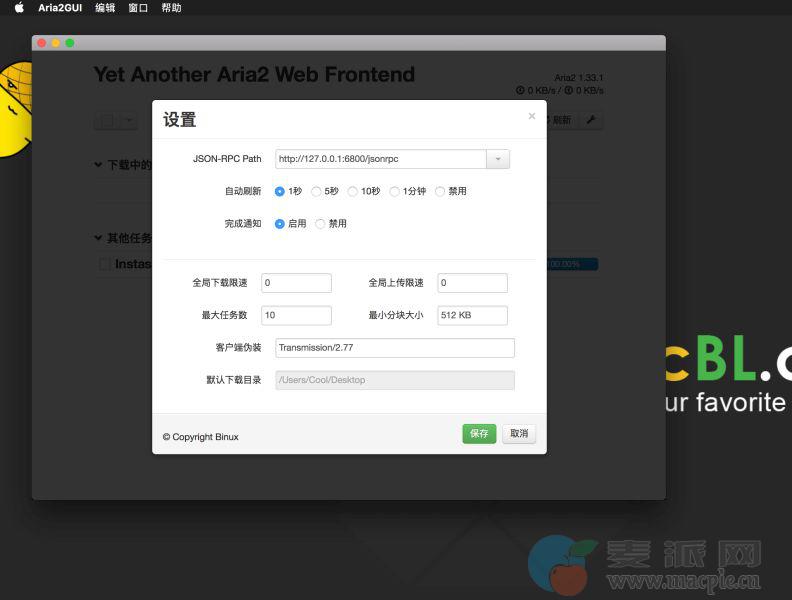The image size is (792, 600).
Task: Disable 完成通知 notifications
Action: coord(320,224)
